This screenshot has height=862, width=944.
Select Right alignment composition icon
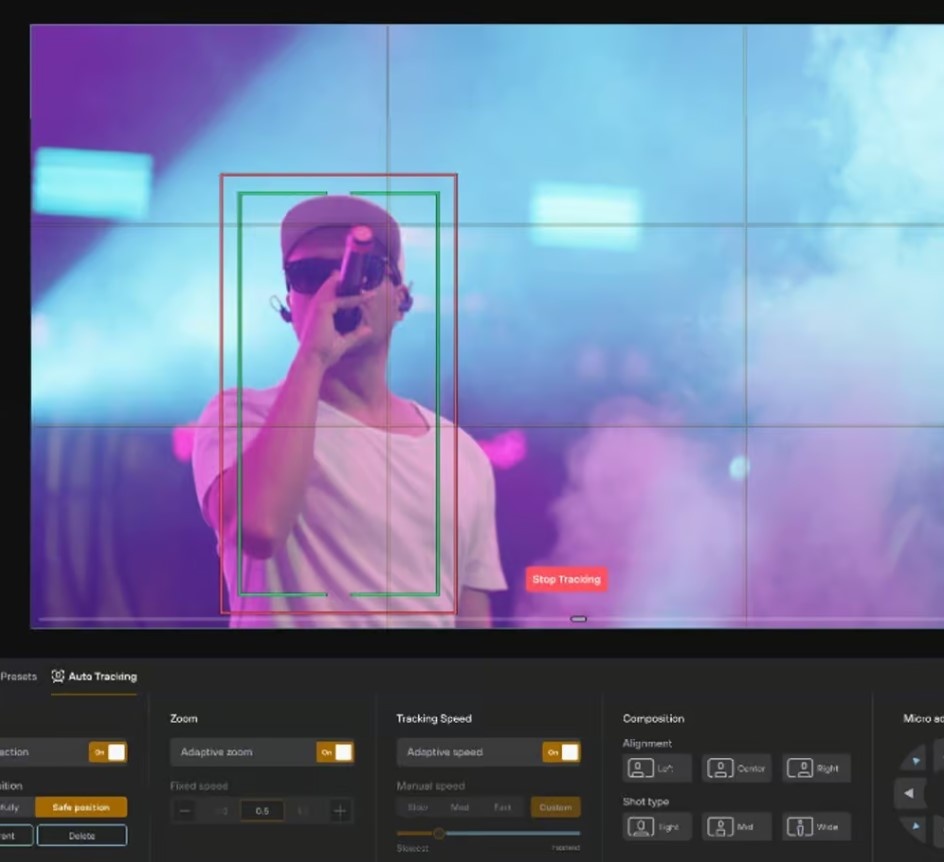[816, 768]
